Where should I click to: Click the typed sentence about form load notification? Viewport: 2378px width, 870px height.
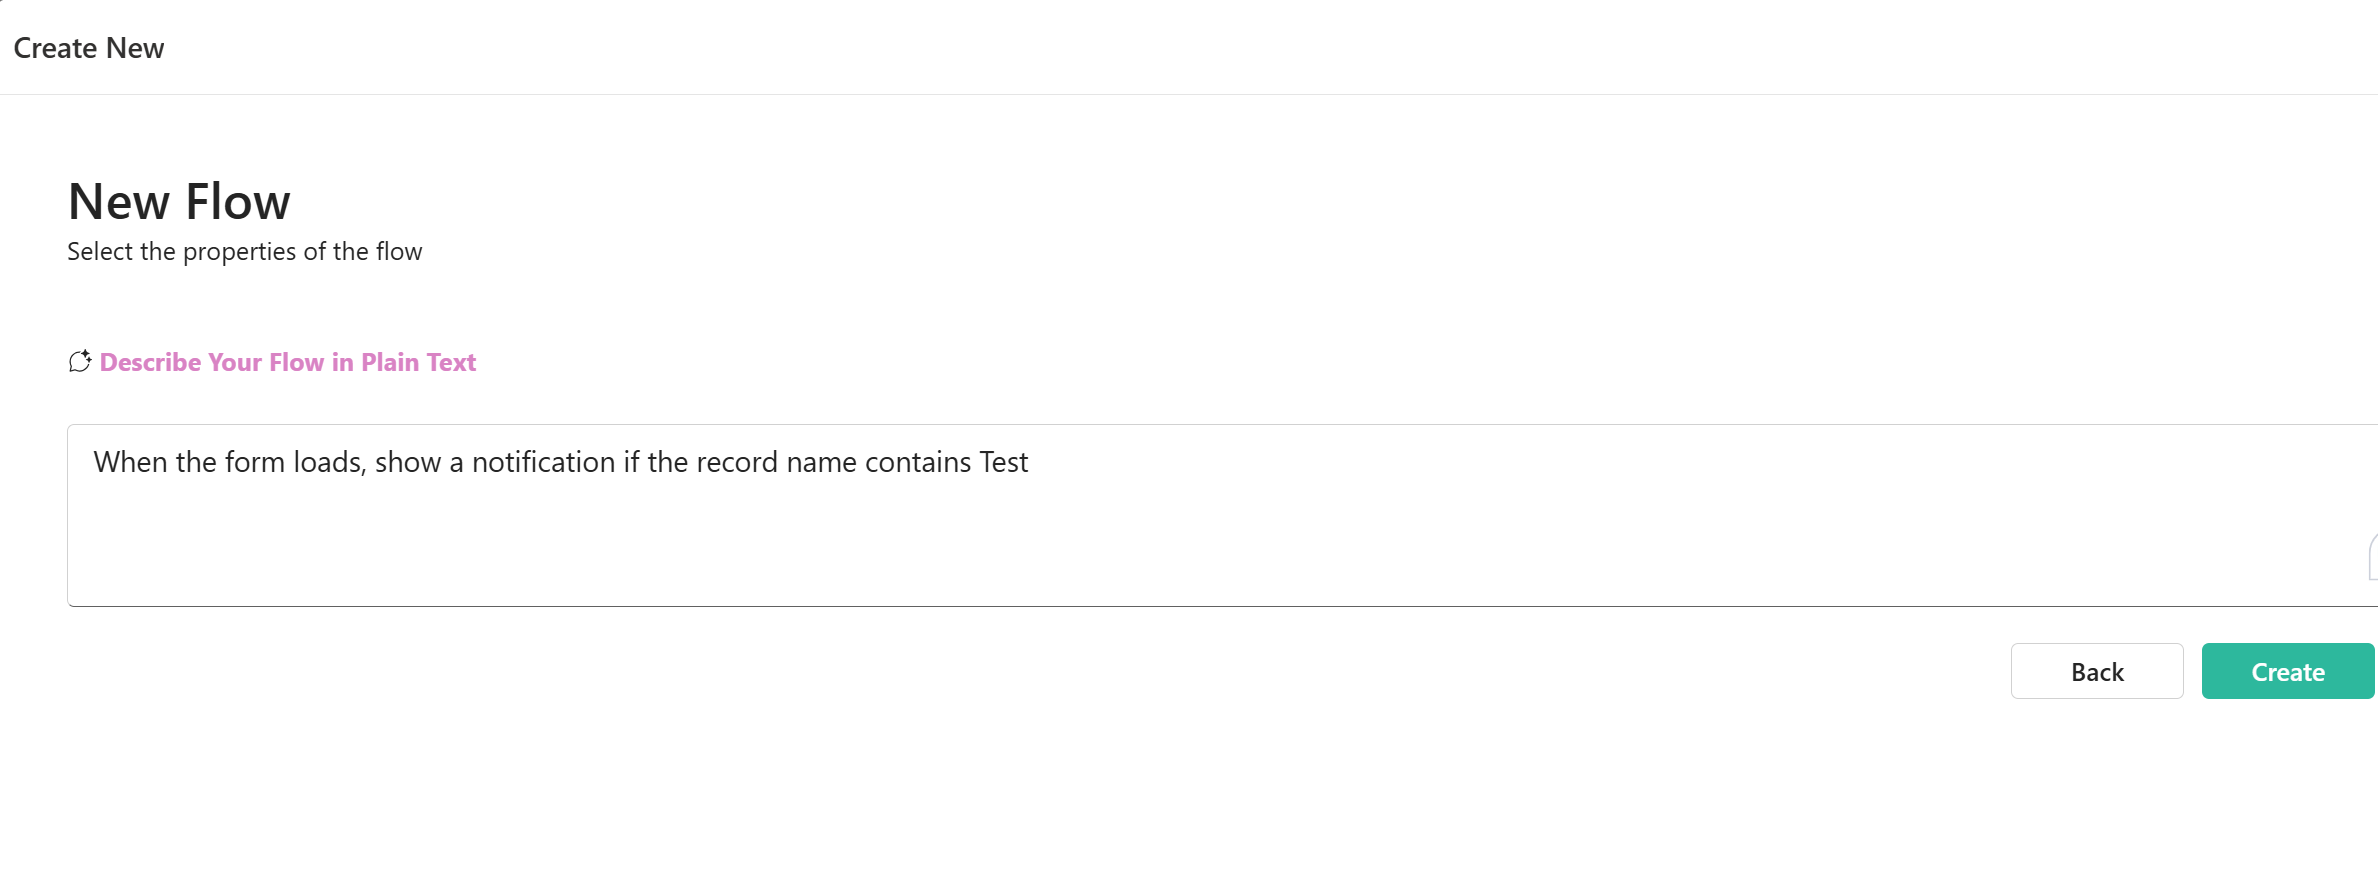click(560, 462)
